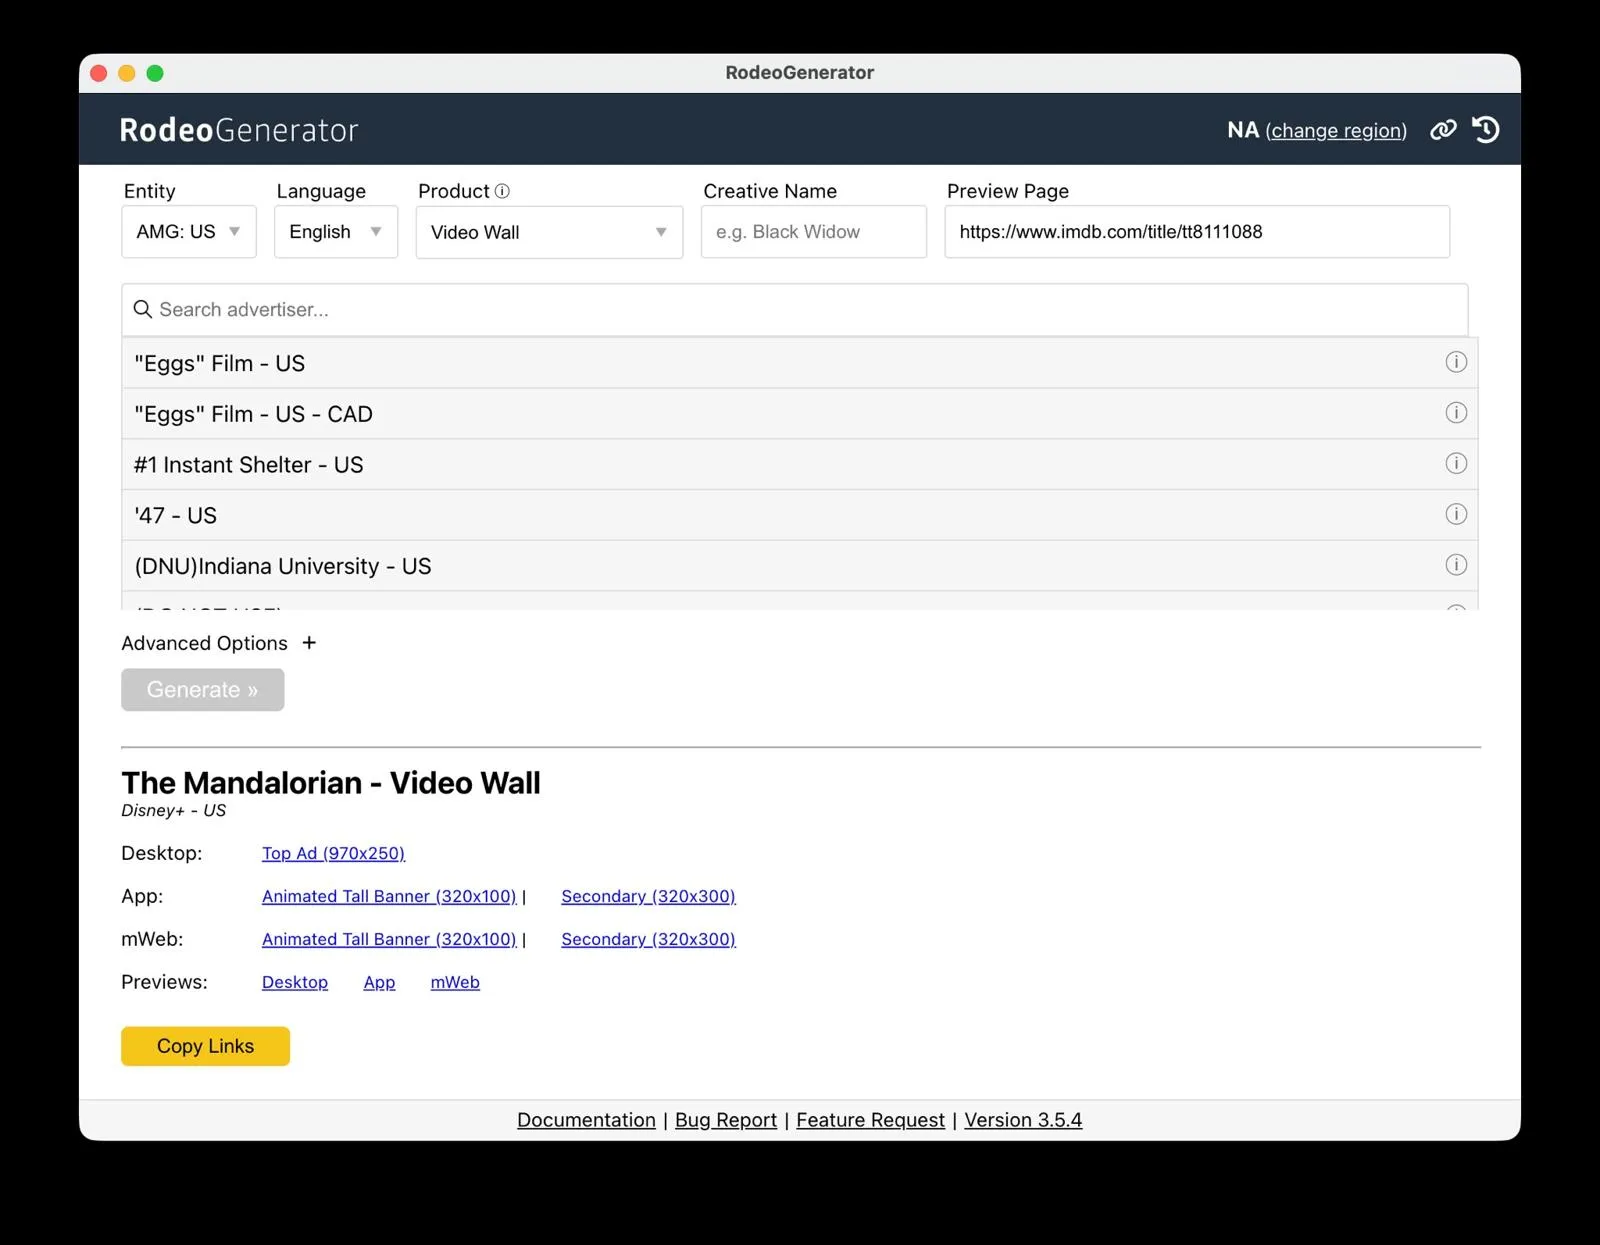Viewport: 1600px width, 1245px height.
Task: Click the Product info icon
Action: pos(502,191)
